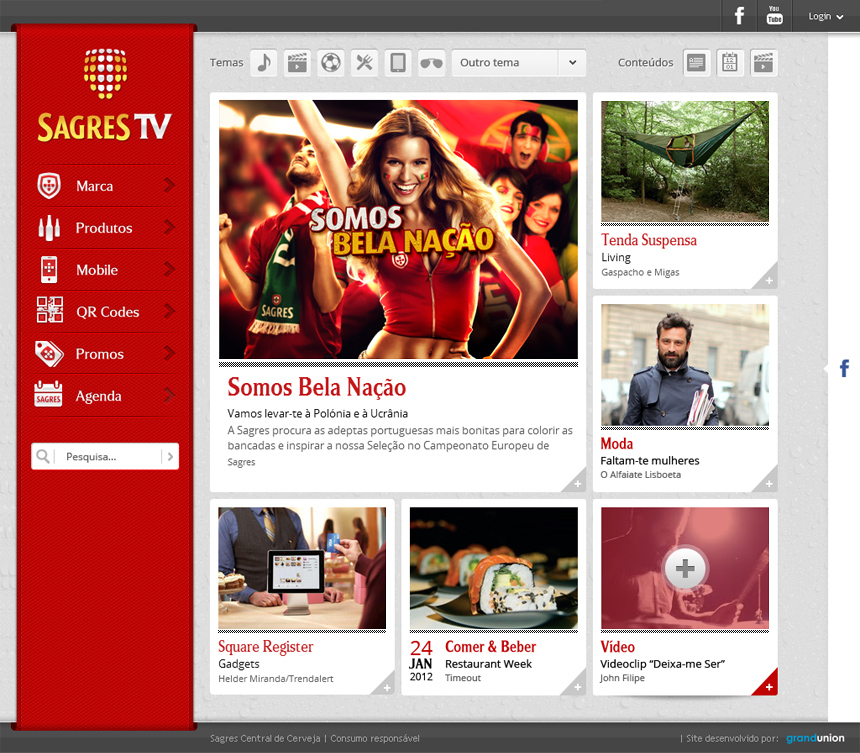
Task: Open the Somos Bela Nação headline
Action: coord(316,387)
